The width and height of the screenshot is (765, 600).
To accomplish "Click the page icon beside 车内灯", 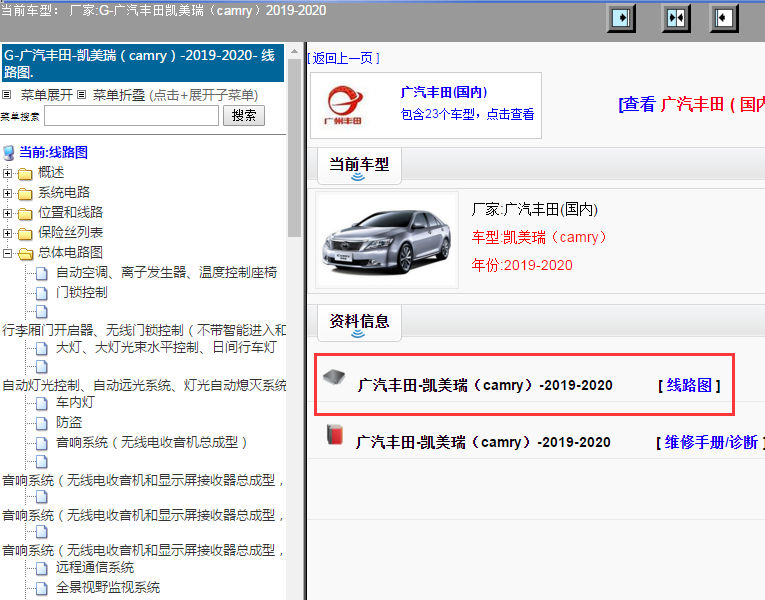I will tap(42, 403).
